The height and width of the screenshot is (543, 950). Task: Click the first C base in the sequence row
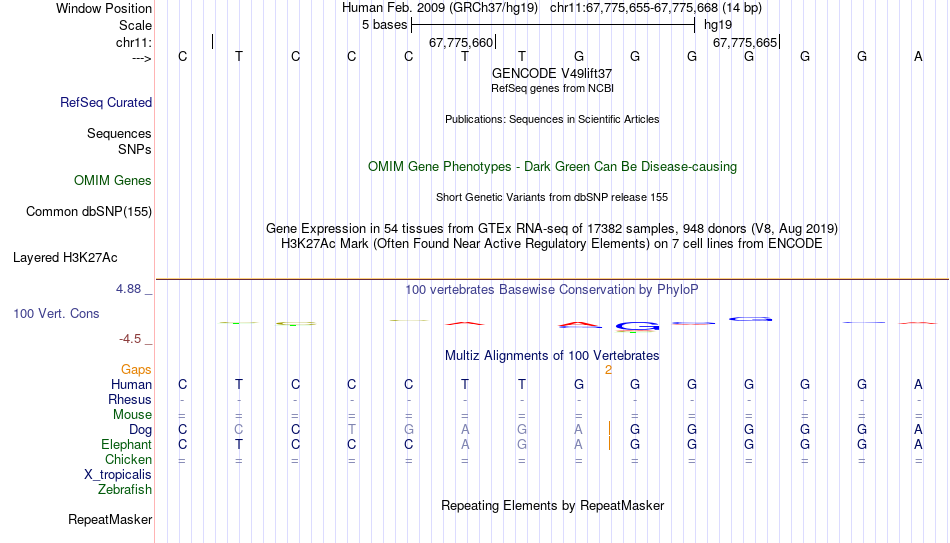click(x=182, y=56)
